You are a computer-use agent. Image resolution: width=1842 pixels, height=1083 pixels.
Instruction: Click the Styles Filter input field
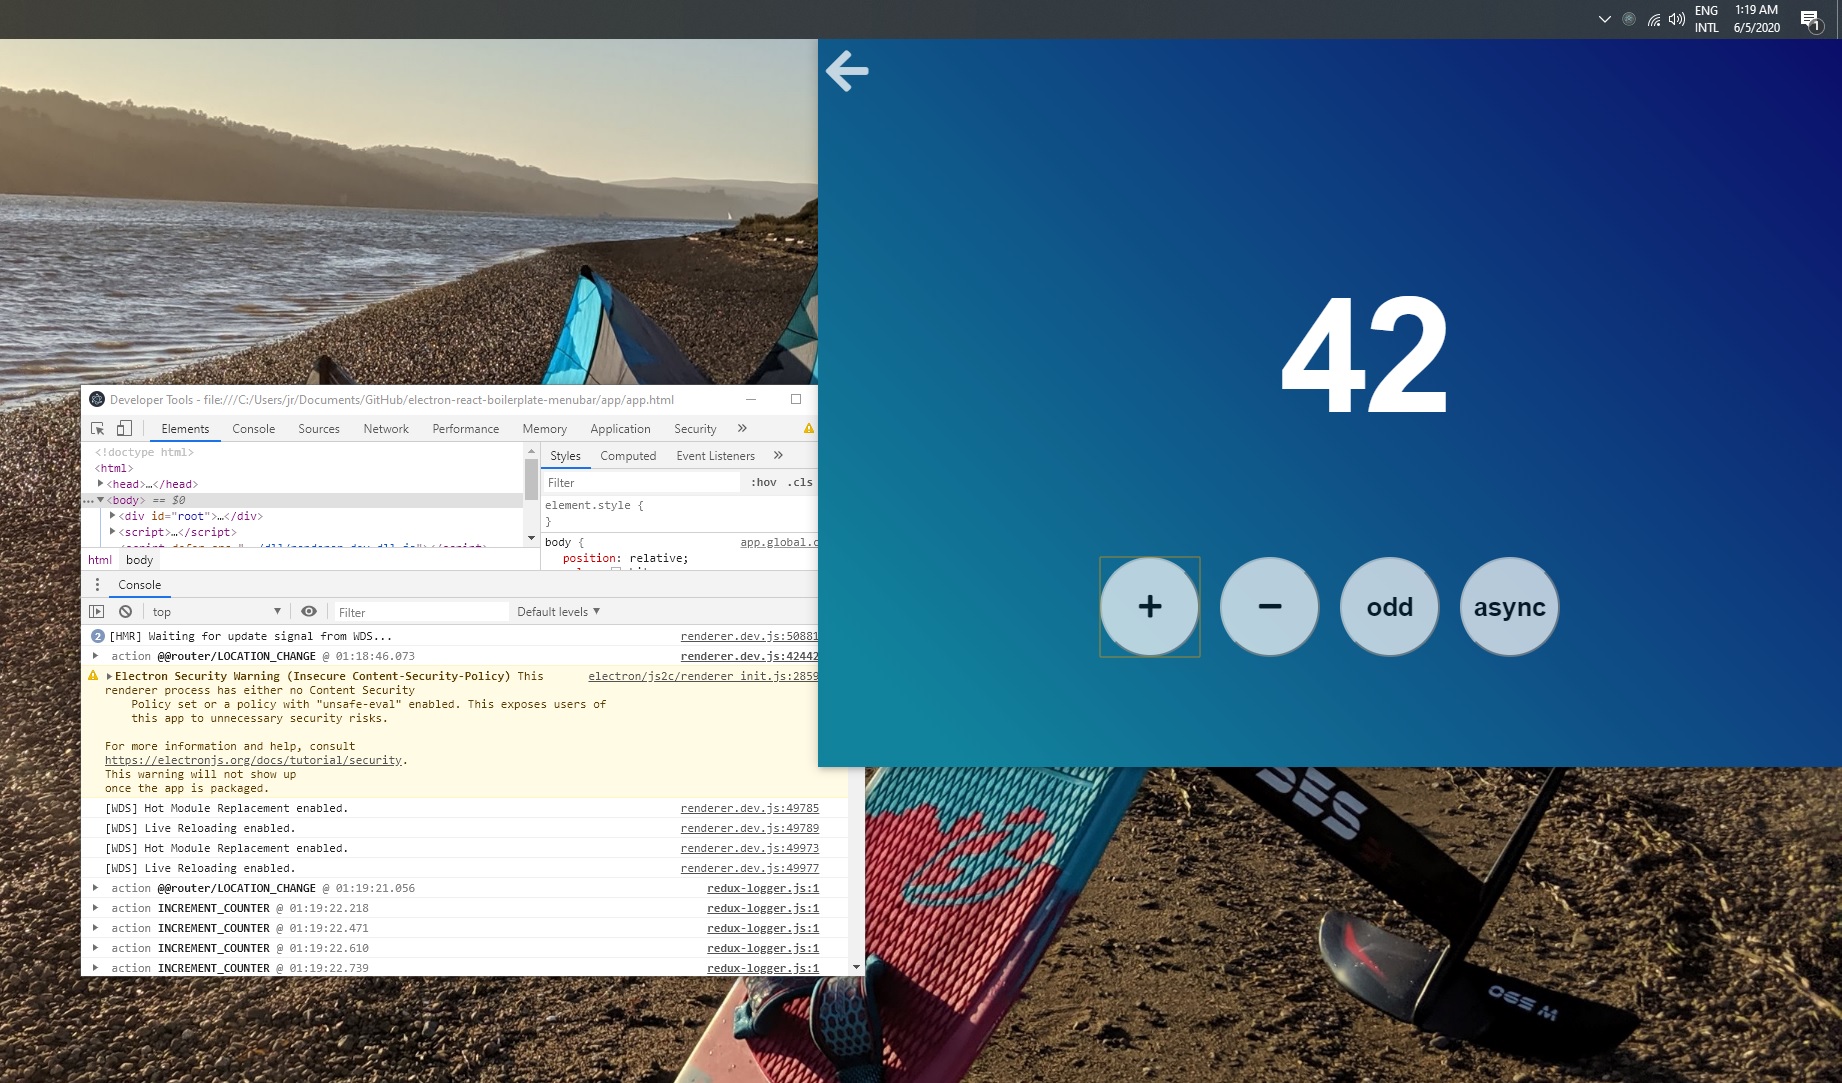(642, 482)
